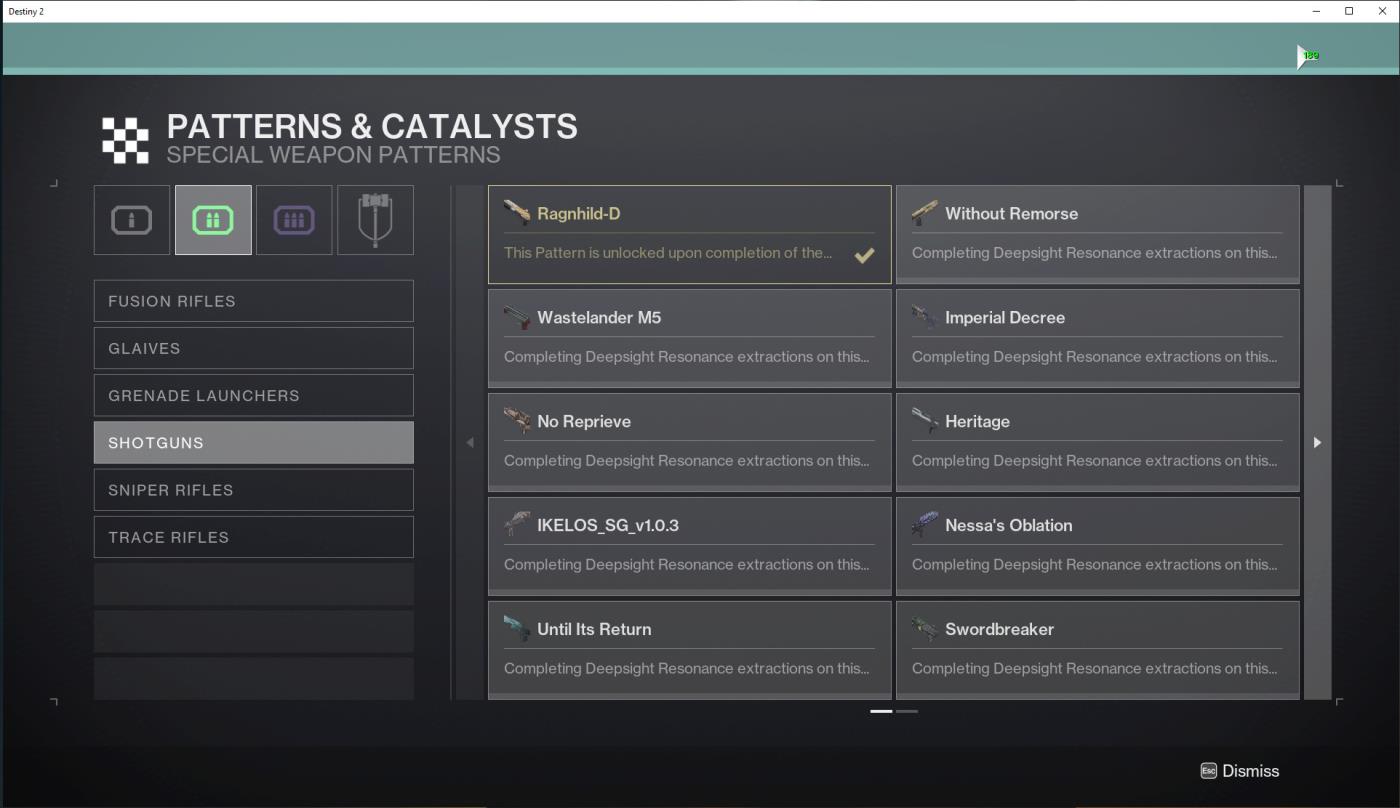Image resolution: width=1400 pixels, height=808 pixels.
Task: Click the Ragnhild-D shotgun icon
Action: coord(517,213)
